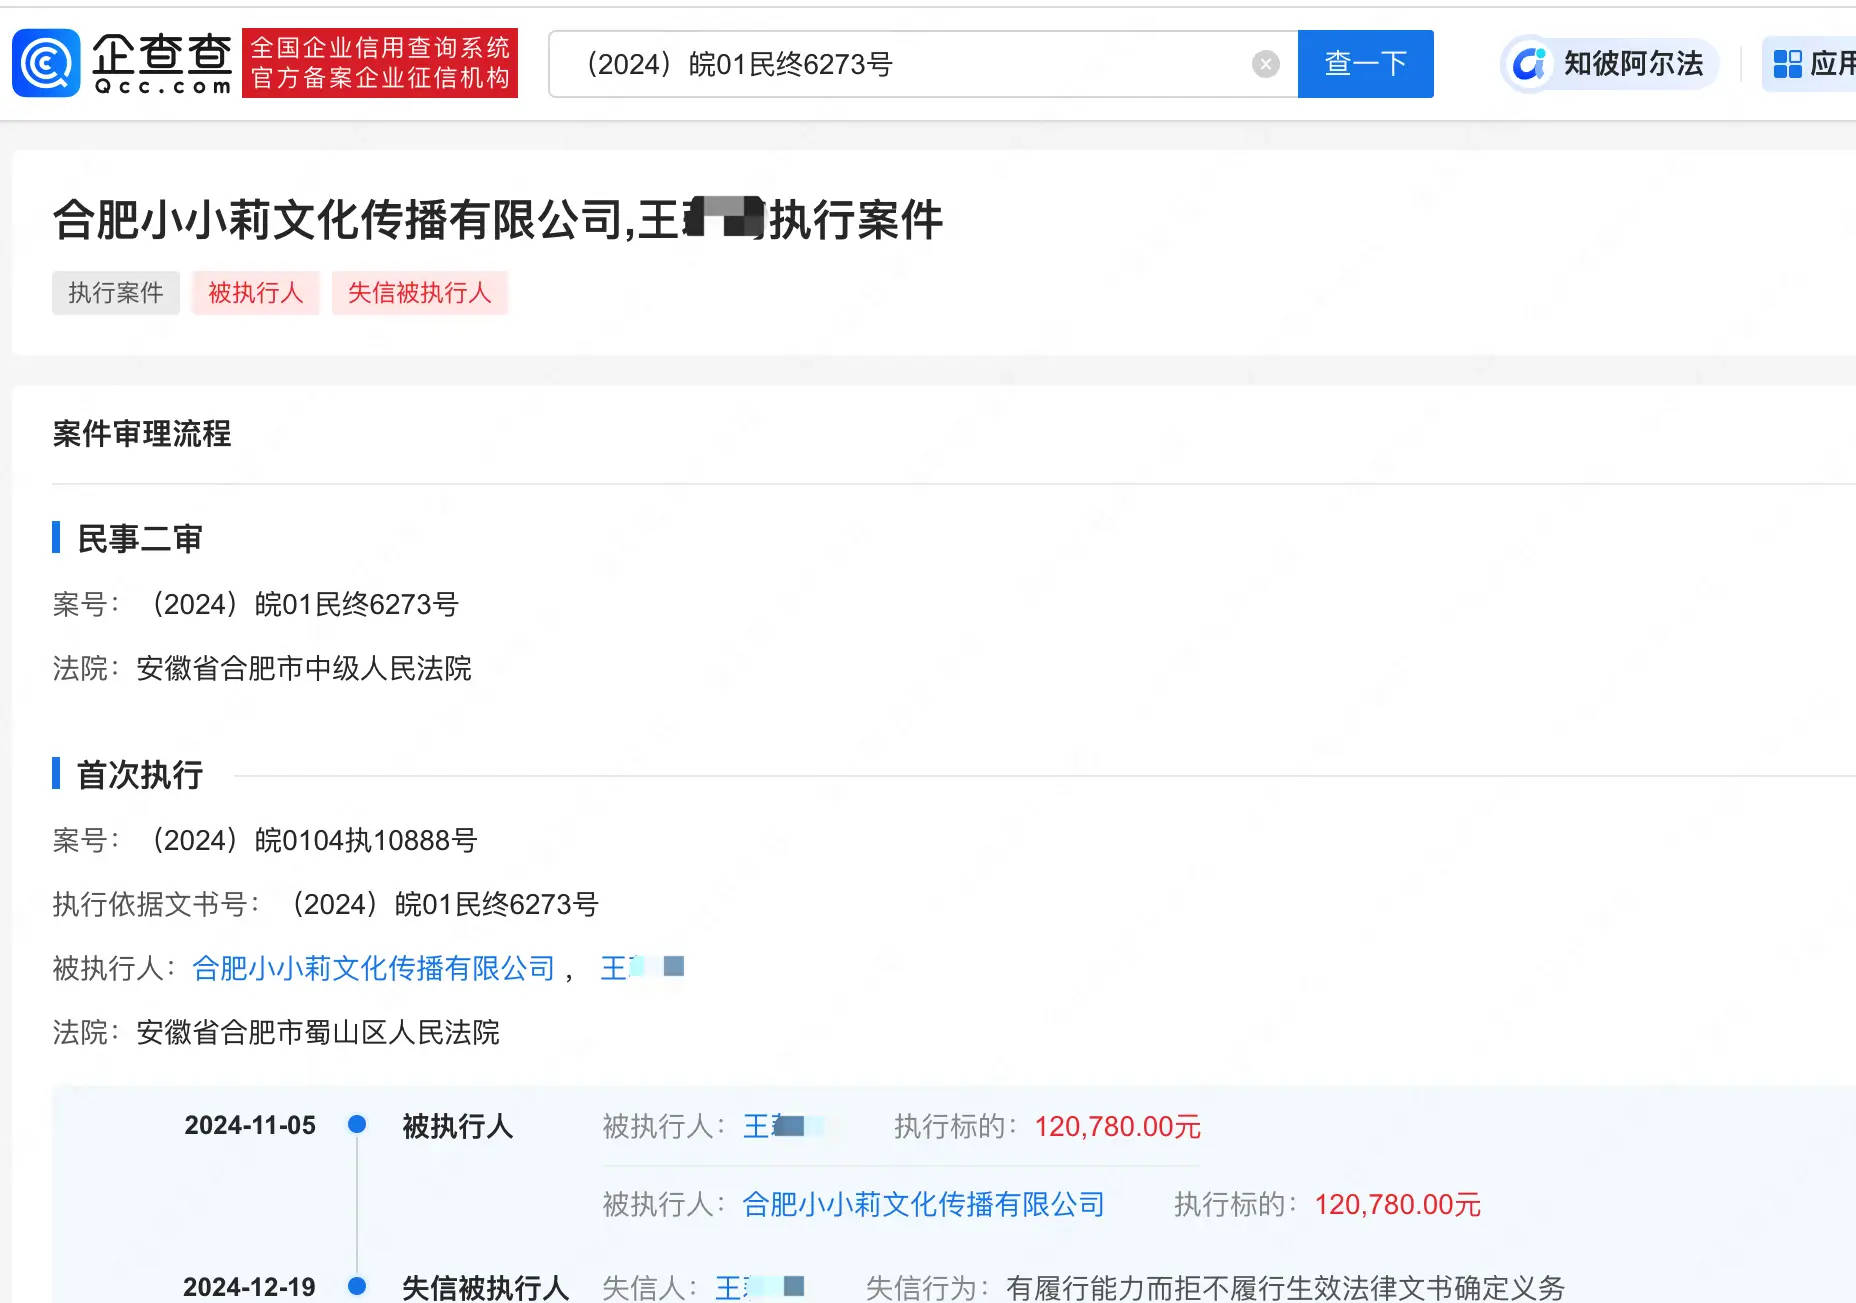Click the 120,780.00元 amount next to the company
Screen dimensions: 1856x1303
(x=1398, y=1205)
